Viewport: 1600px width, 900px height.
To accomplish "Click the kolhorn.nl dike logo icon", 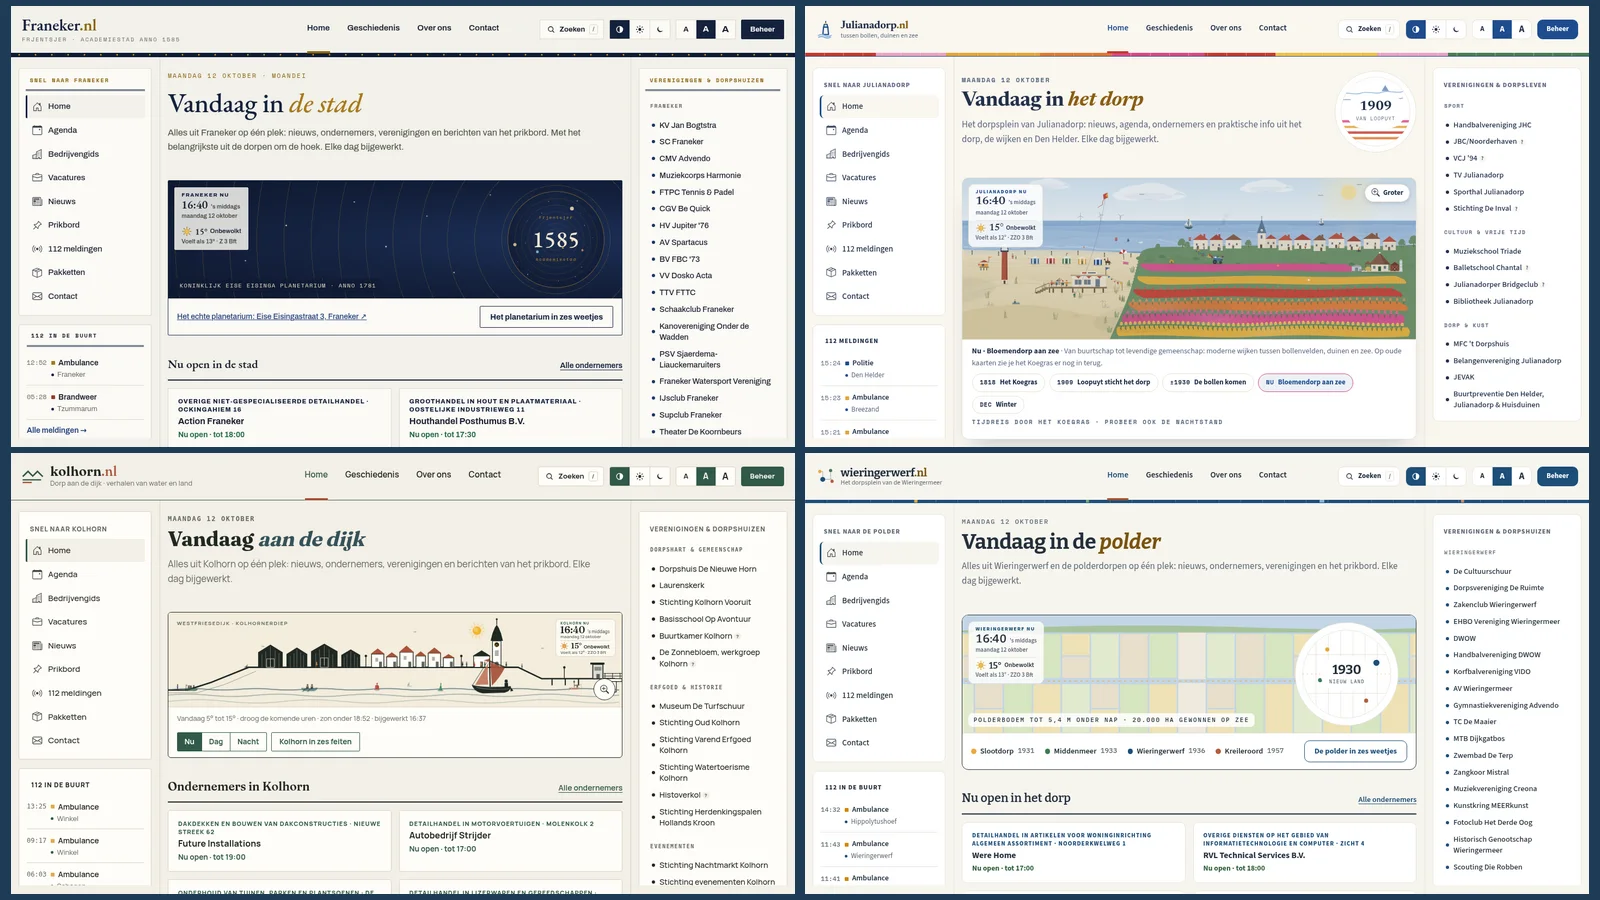I will click(x=33, y=475).
